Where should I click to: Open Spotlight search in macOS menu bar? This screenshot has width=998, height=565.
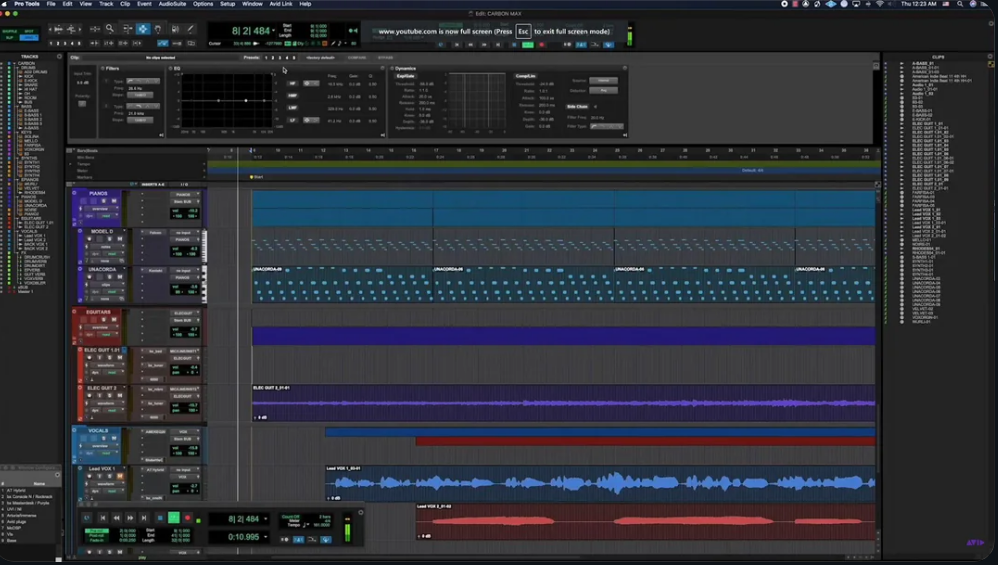tap(960, 4)
